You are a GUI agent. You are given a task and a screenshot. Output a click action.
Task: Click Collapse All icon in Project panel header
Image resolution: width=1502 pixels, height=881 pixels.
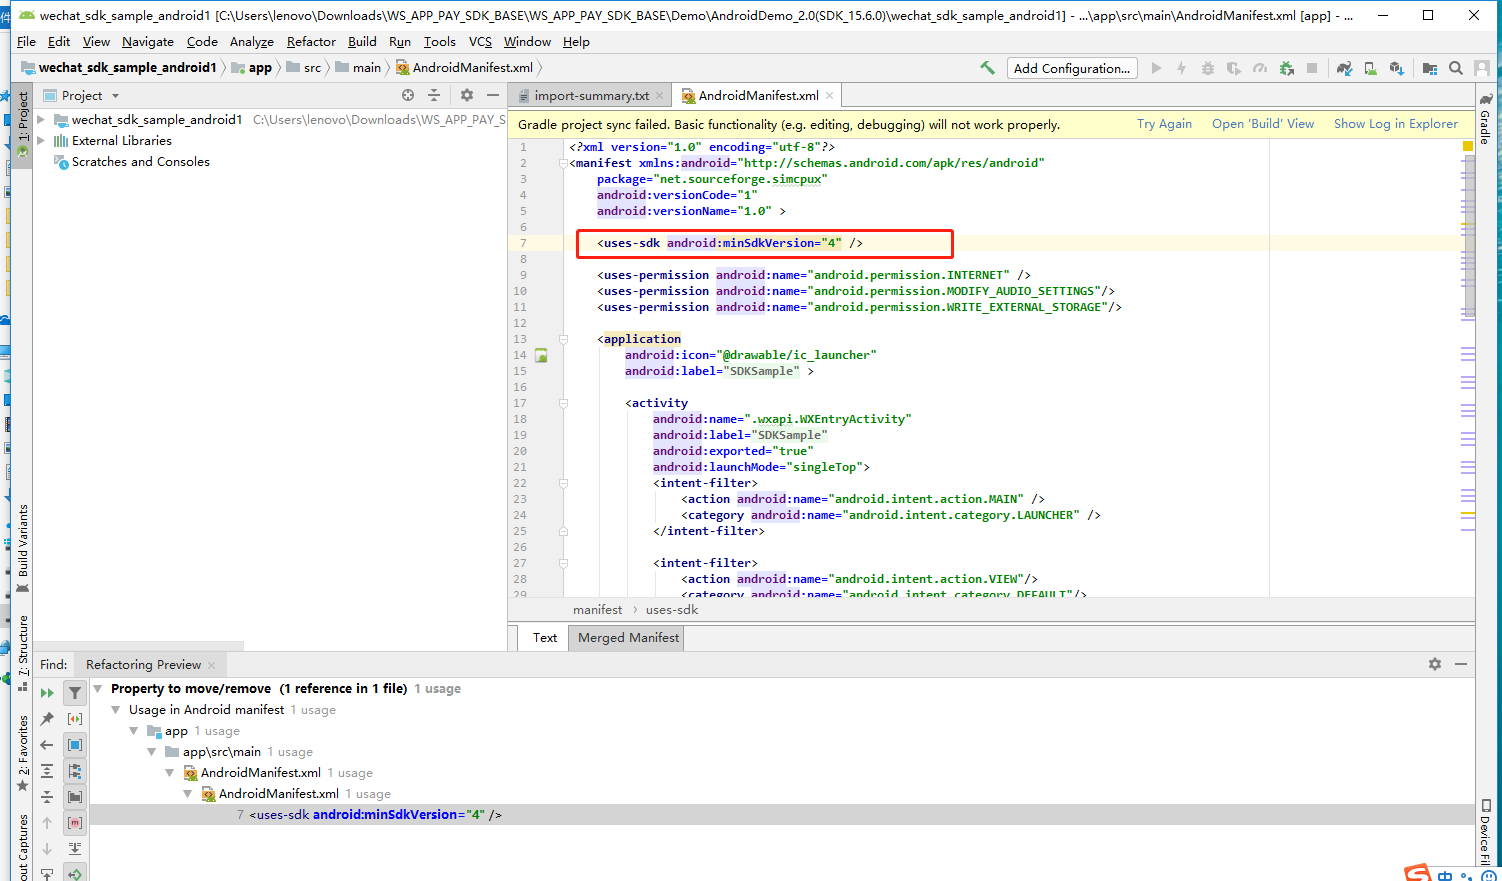434,95
